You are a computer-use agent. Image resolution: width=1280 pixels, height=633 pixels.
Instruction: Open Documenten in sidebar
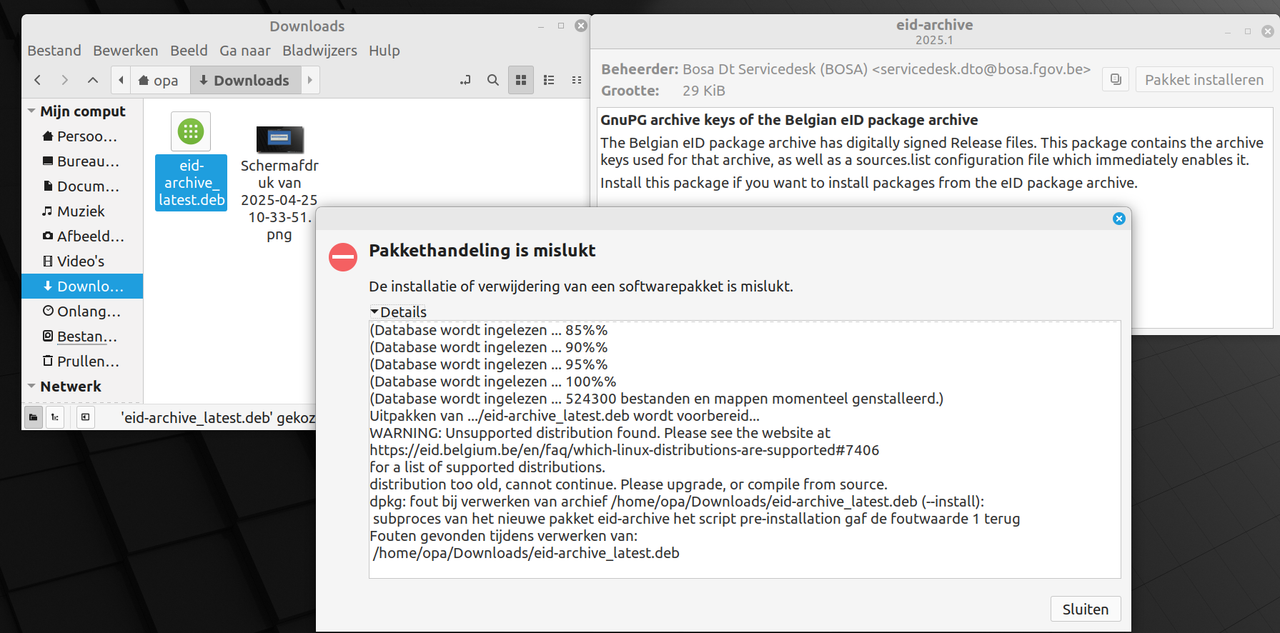(82, 186)
